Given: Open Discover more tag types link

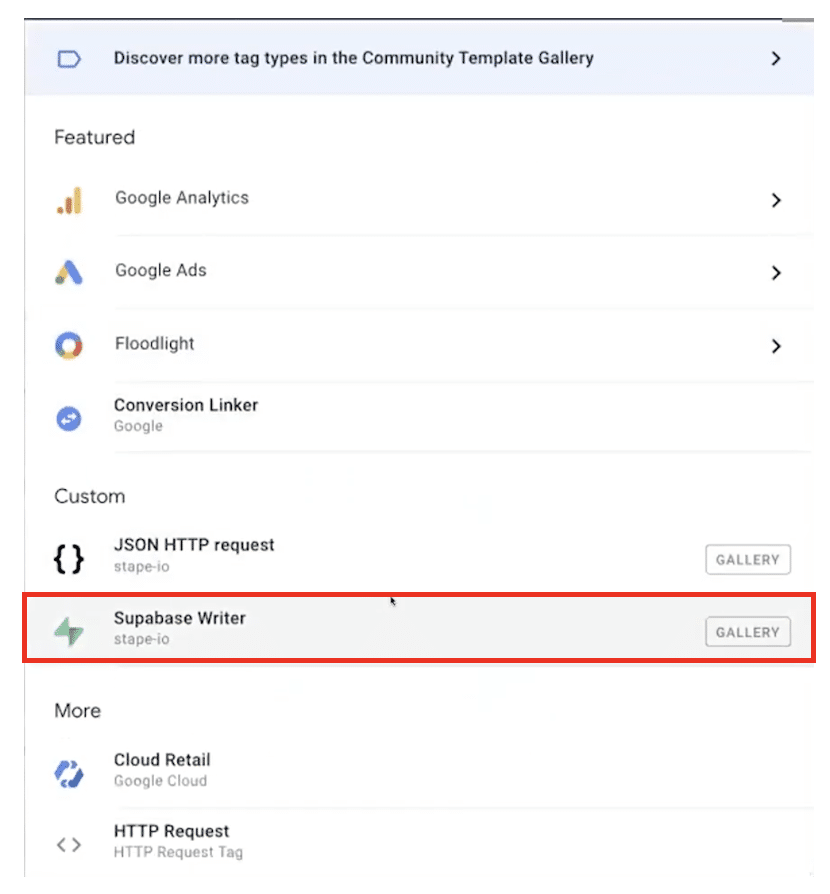Looking at the screenshot, I should coord(353,58).
